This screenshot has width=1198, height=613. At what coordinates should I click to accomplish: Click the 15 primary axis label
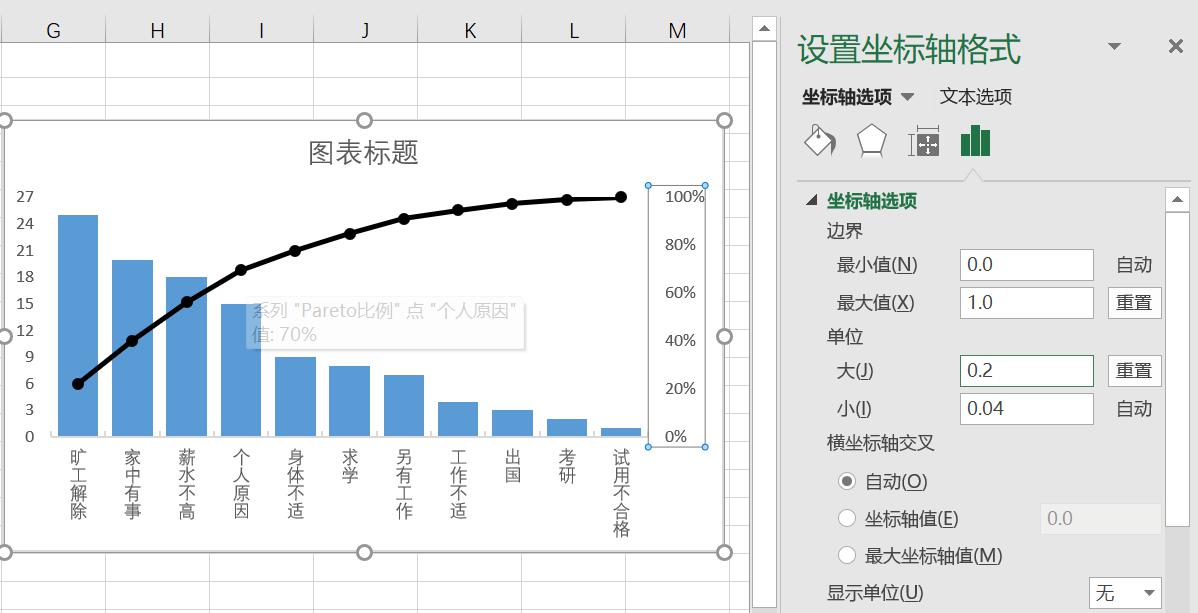25,303
